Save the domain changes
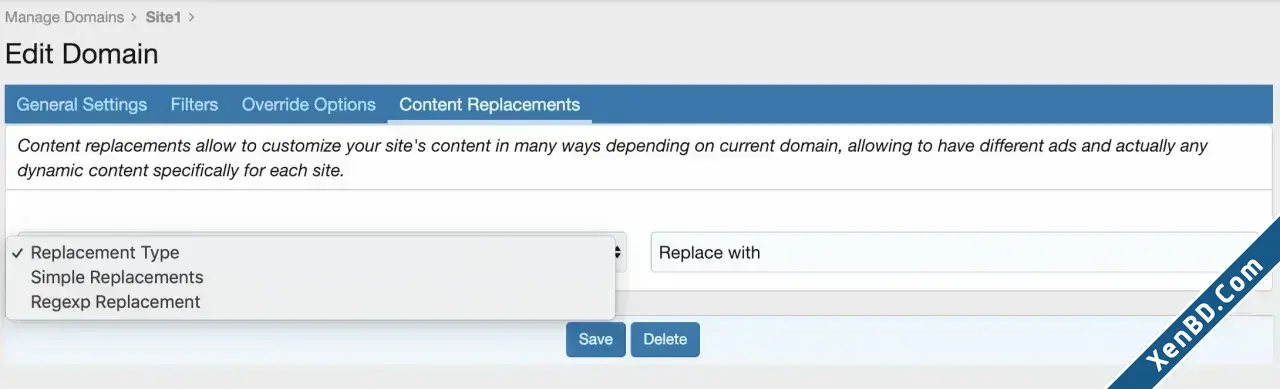This screenshot has width=1280, height=389. click(x=595, y=339)
